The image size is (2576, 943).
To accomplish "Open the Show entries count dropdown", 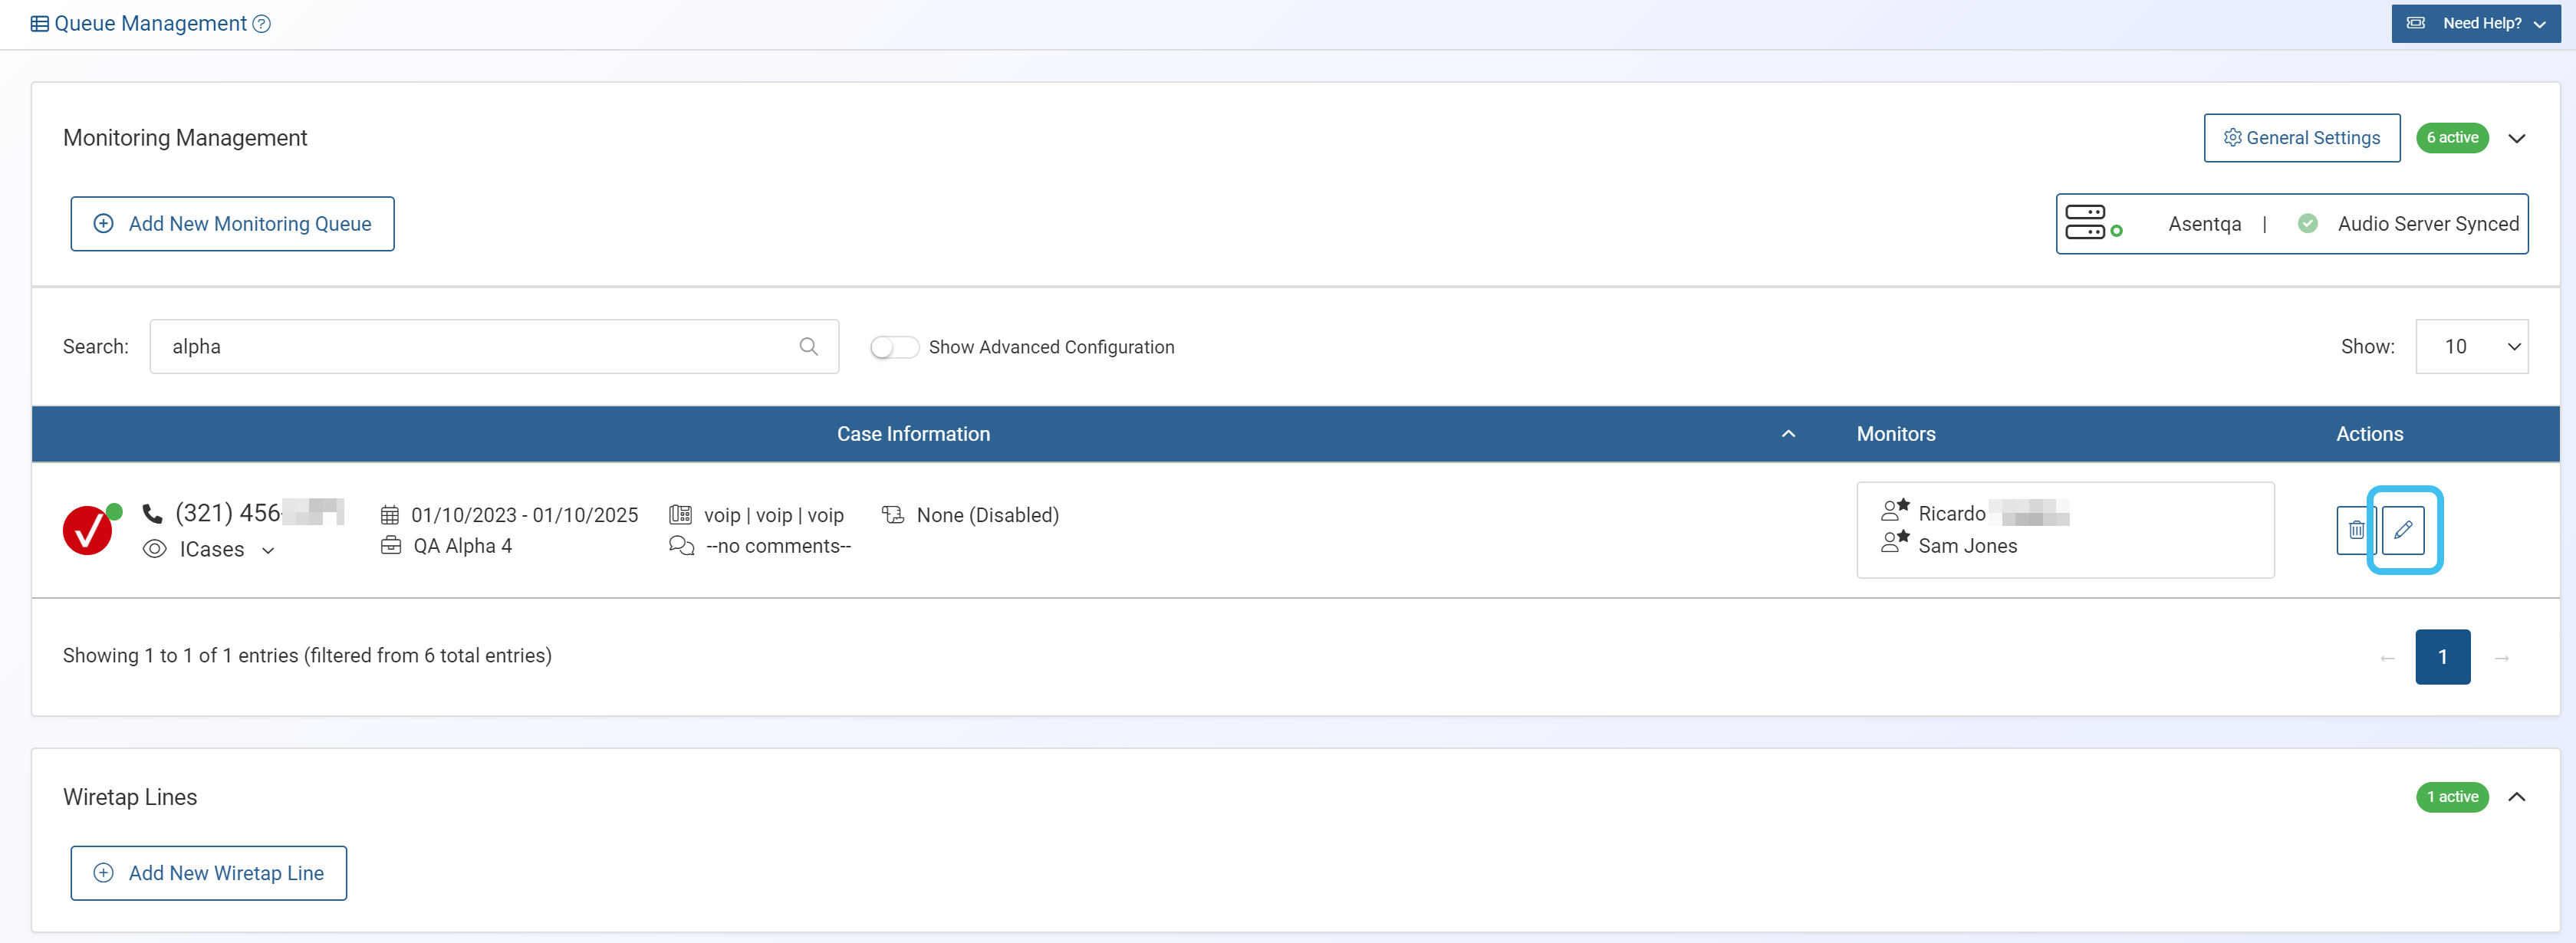I will coord(2471,346).
